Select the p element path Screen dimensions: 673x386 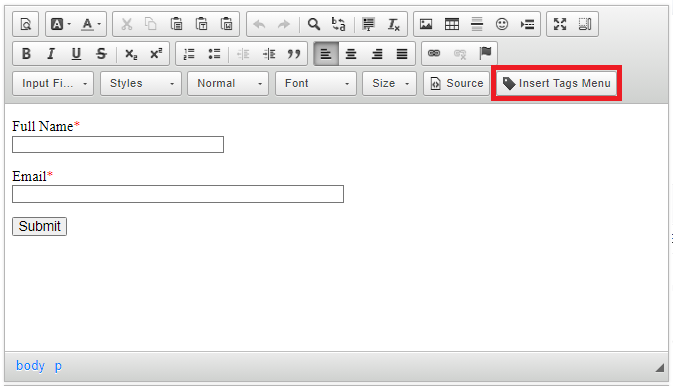(58, 366)
